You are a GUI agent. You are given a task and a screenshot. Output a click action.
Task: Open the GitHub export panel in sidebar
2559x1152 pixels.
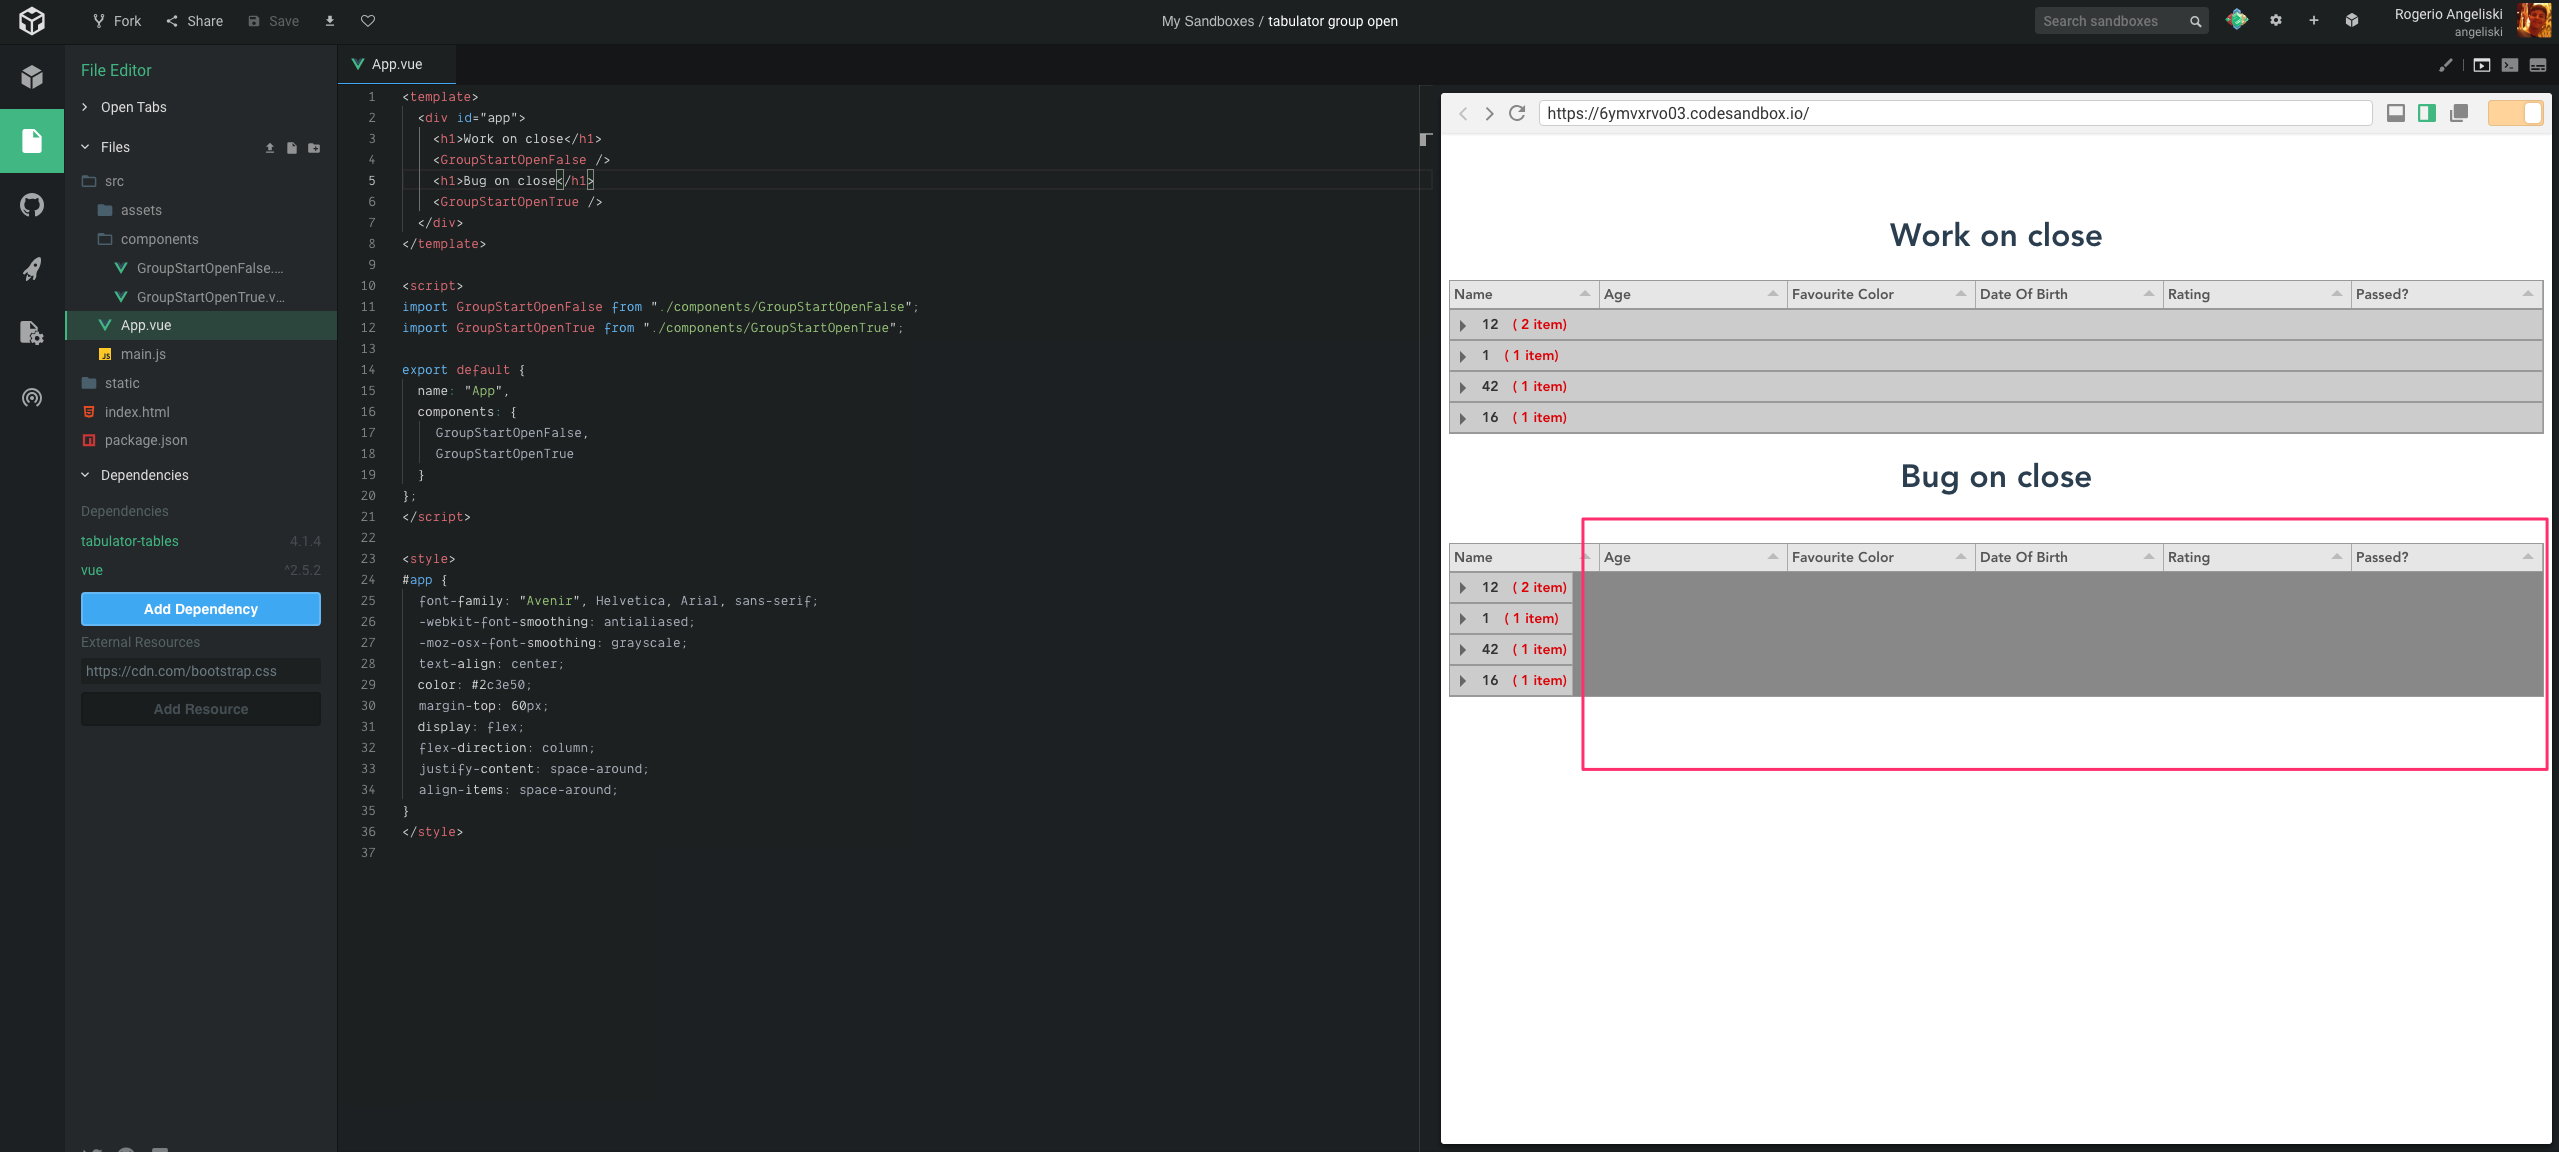pos(32,205)
